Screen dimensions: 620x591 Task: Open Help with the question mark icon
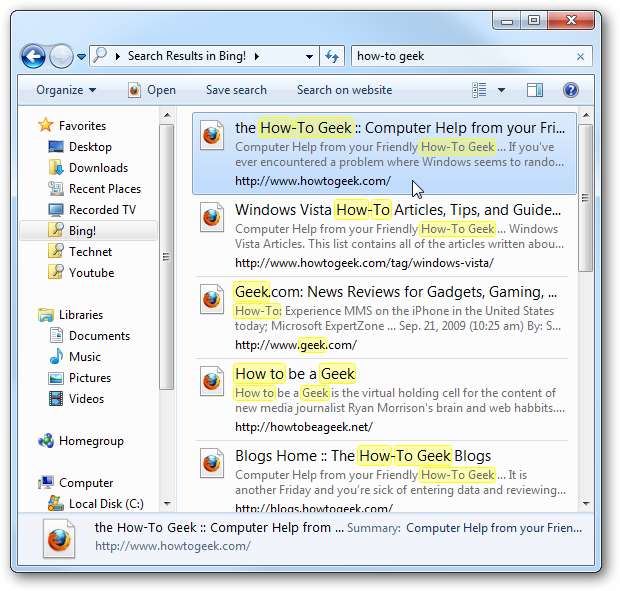[x=571, y=90]
